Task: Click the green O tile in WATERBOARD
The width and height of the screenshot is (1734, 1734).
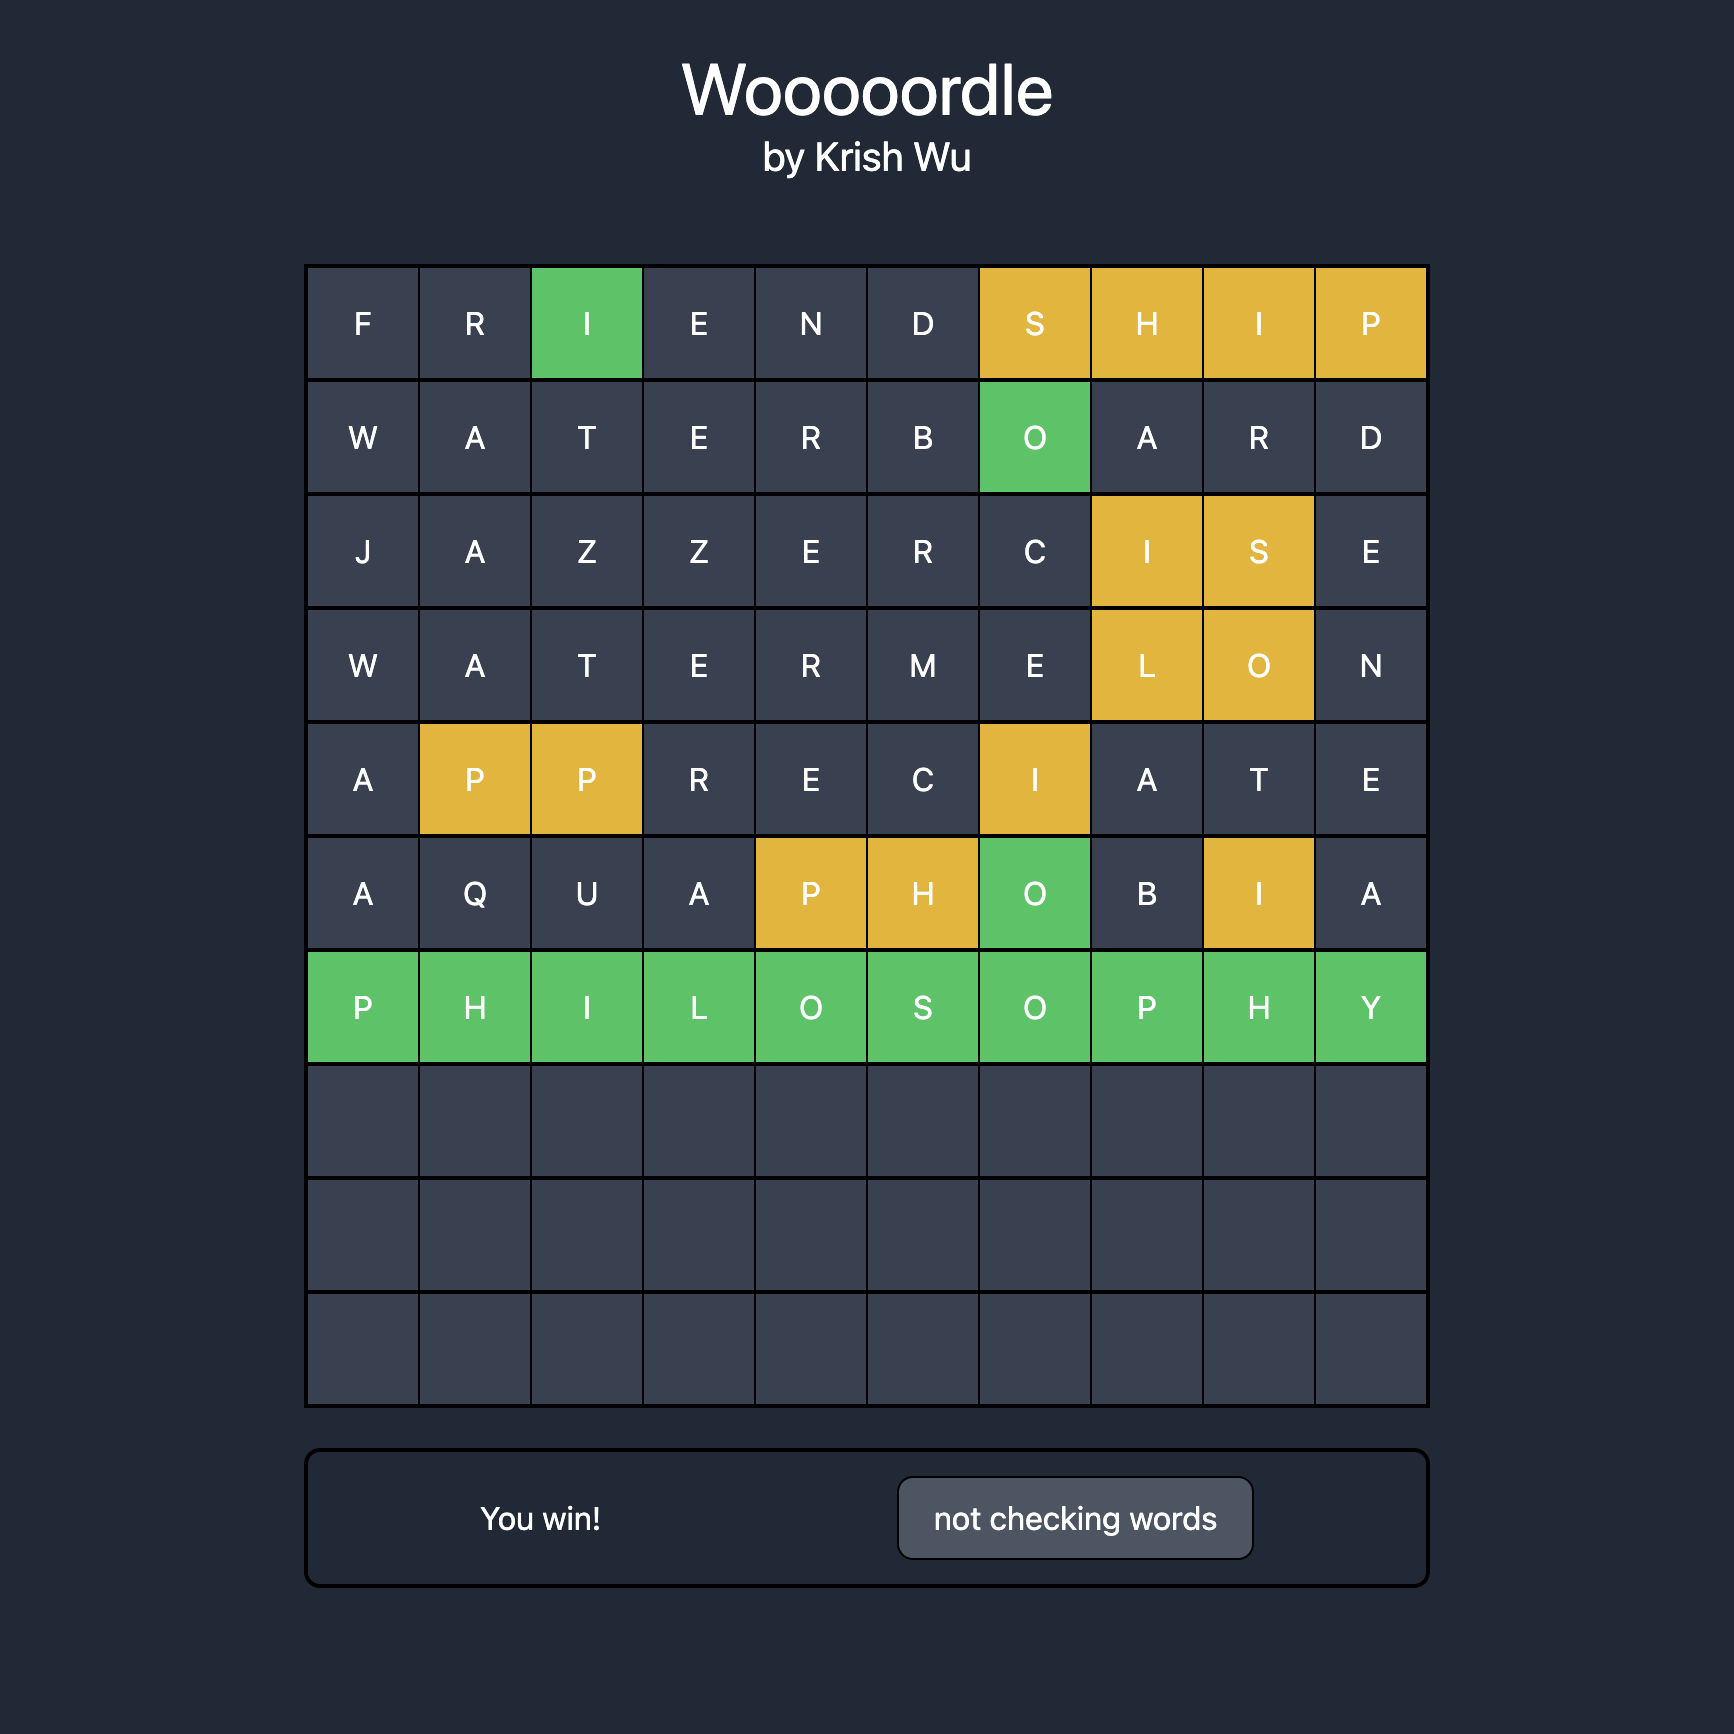Action: 1035,437
